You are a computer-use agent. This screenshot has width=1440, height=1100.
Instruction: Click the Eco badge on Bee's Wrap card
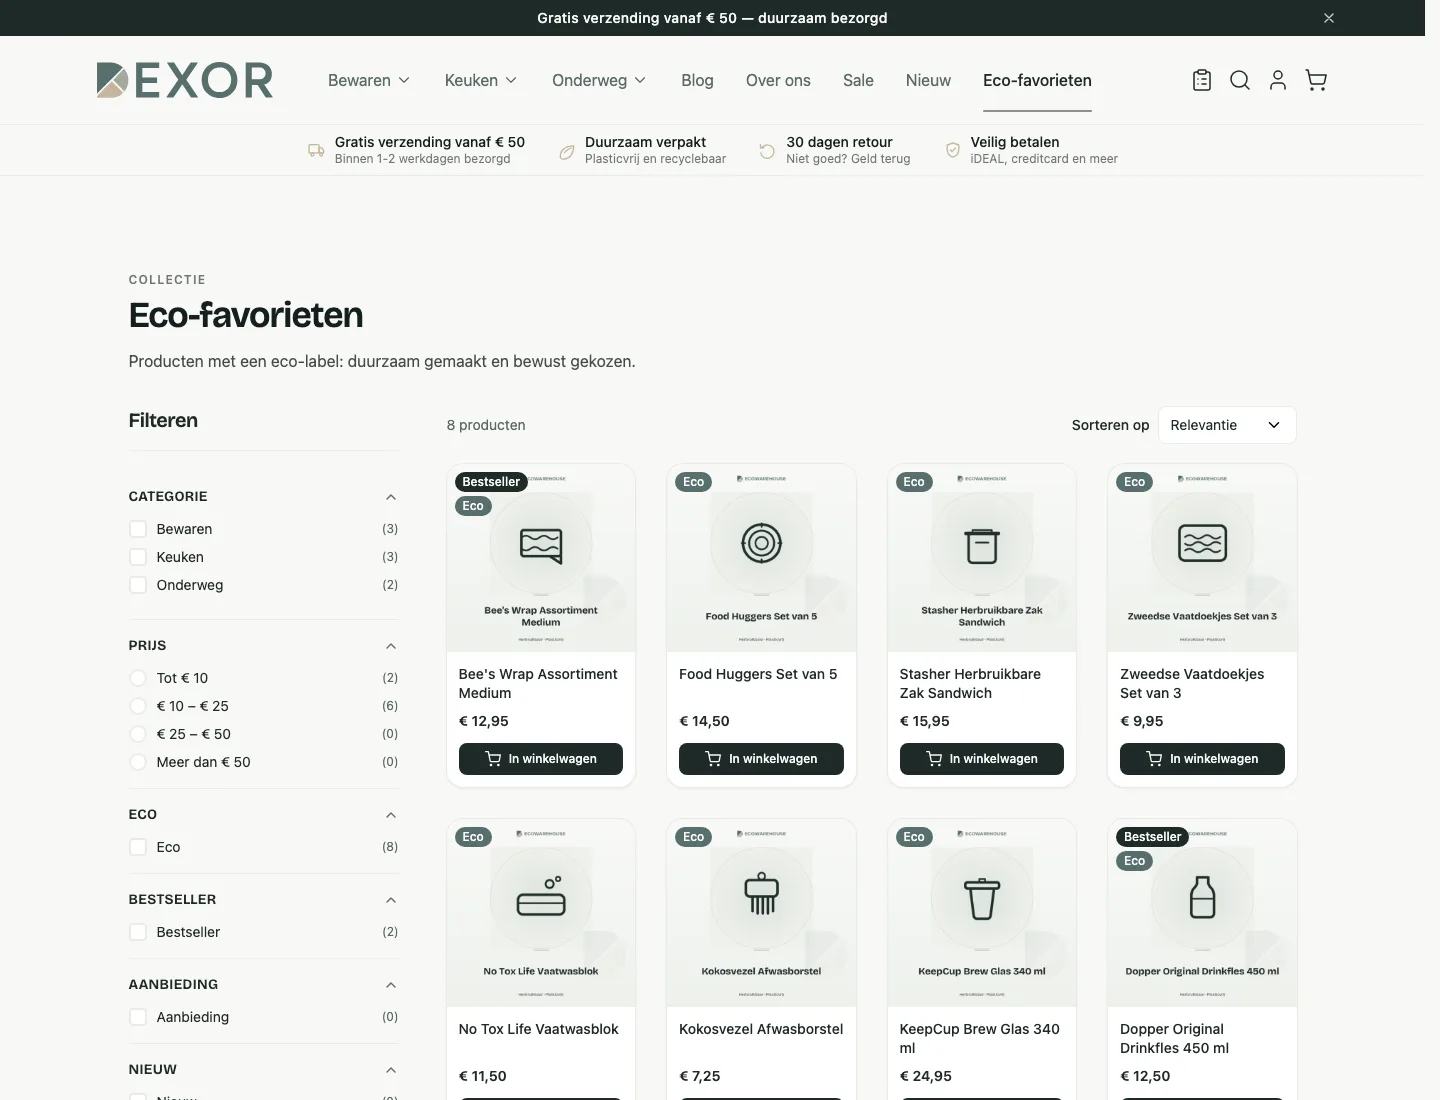click(x=473, y=506)
